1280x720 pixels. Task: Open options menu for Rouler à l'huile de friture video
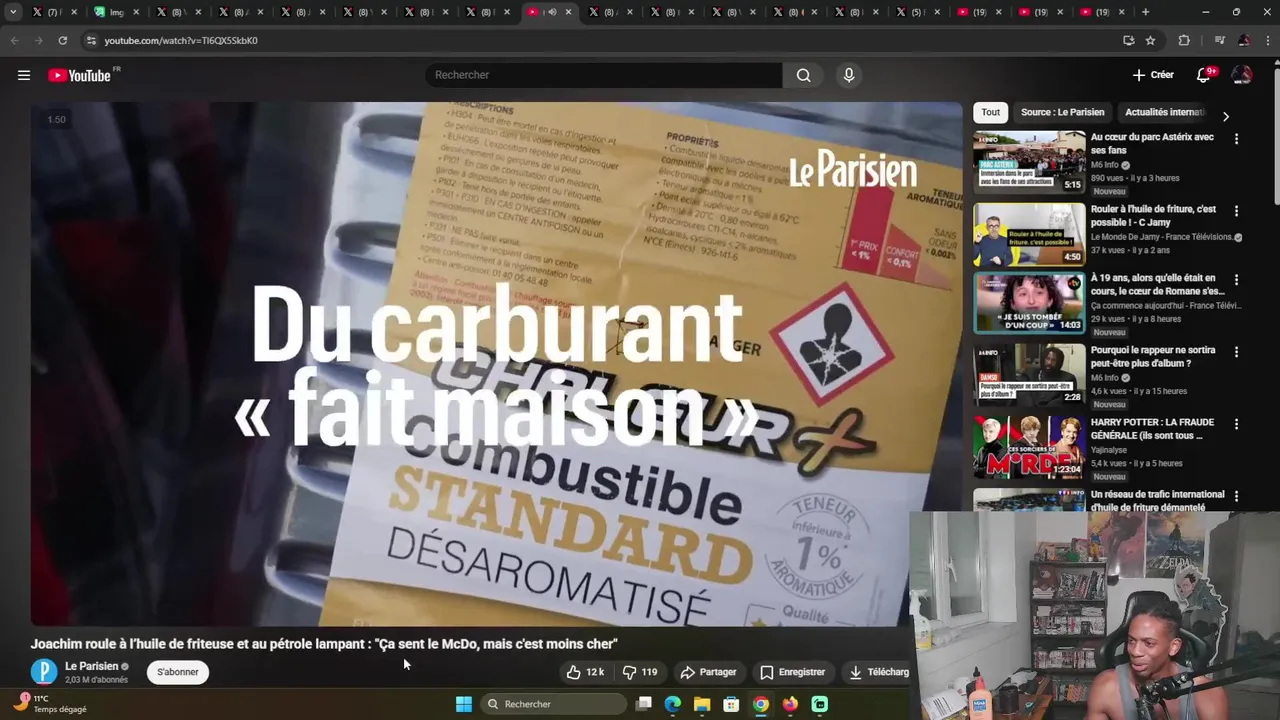point(1236,211)
